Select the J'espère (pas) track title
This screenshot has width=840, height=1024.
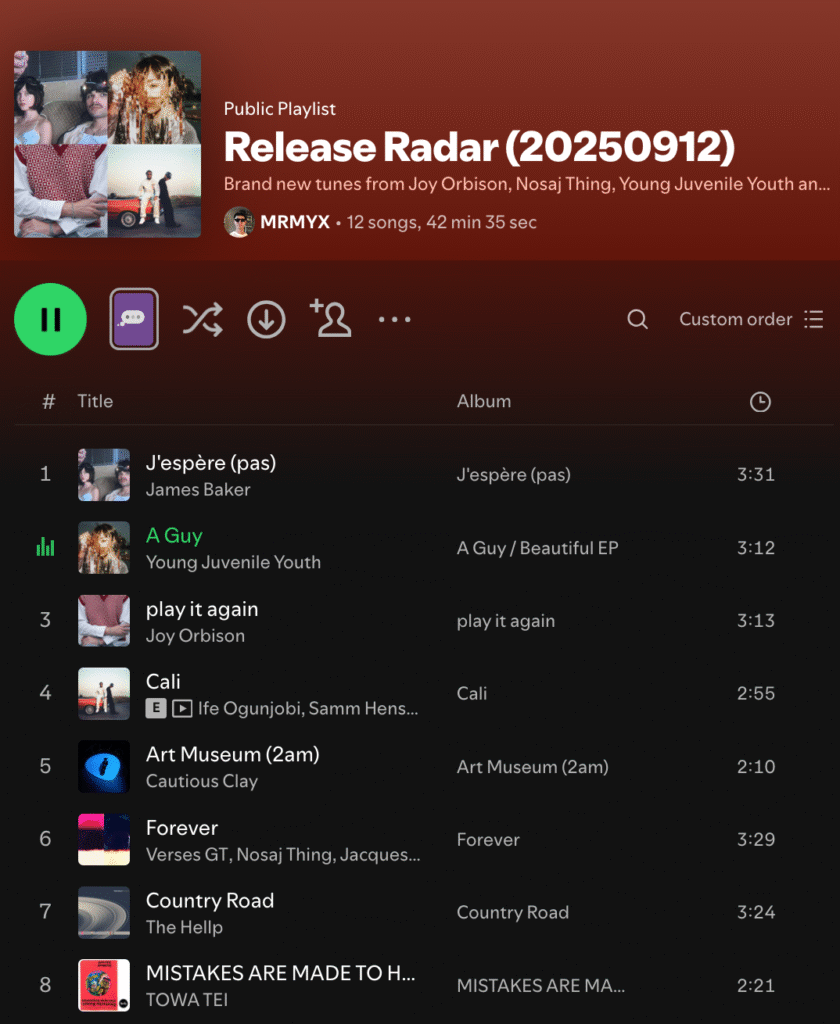click(211, 463)
